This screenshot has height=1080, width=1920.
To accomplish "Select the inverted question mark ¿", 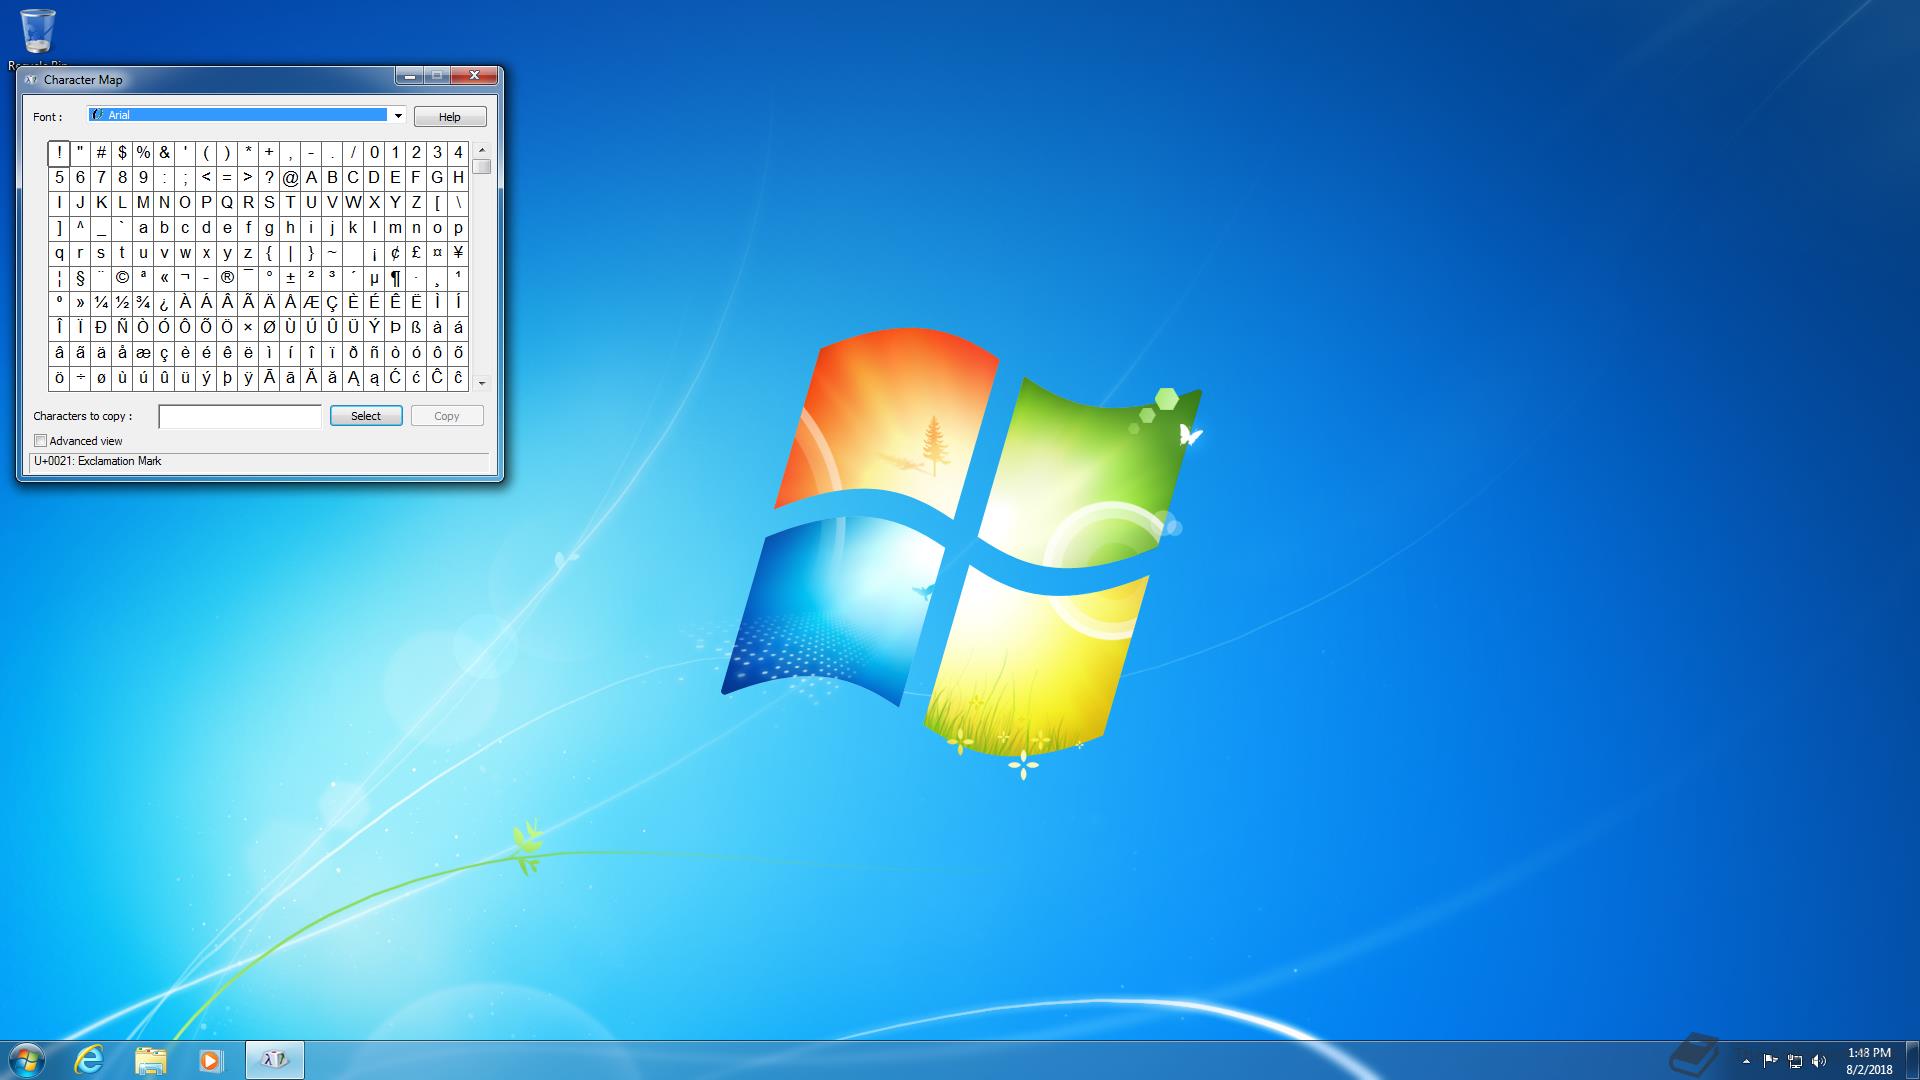I will (x=164, y=303).
